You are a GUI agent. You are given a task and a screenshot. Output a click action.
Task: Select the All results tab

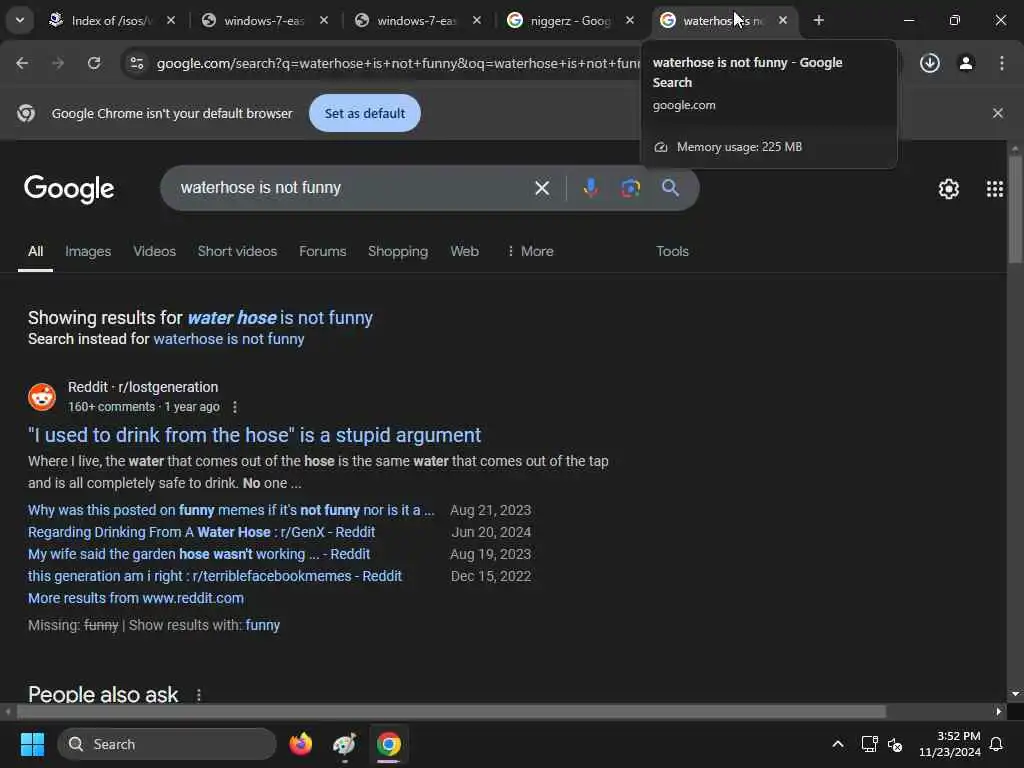[x=35, y=251]
